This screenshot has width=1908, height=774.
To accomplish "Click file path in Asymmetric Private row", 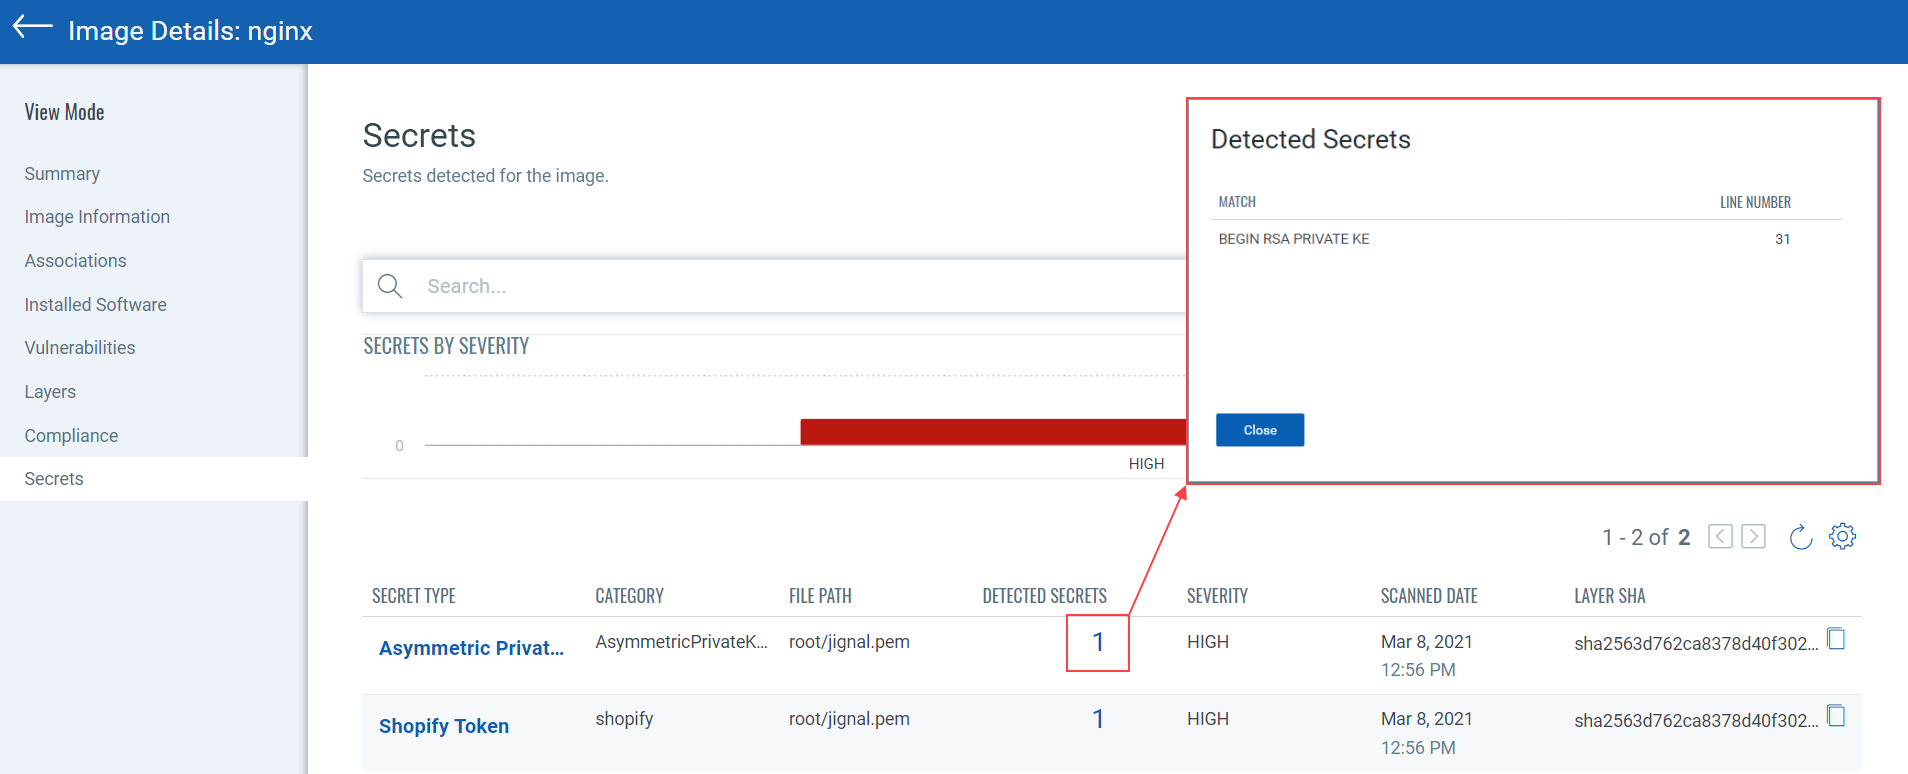I will pos(849,642).
